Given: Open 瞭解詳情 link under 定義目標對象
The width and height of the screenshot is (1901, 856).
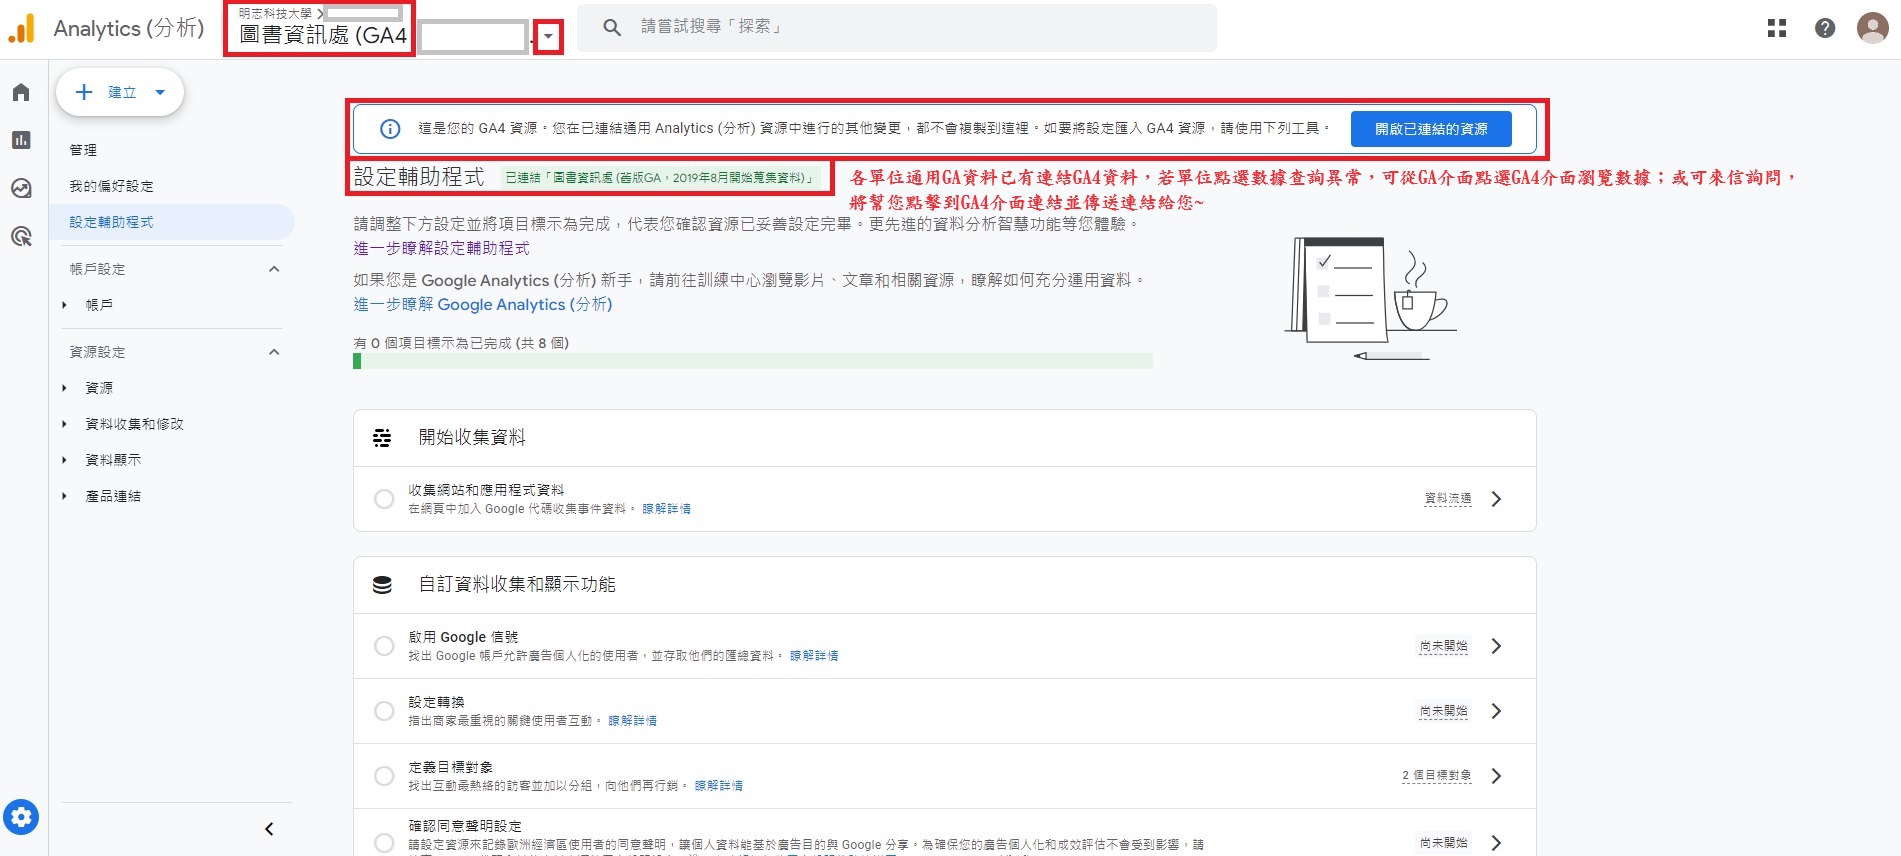Looking at the screenshot, I should pyautogui.click(x=718, y=786).
